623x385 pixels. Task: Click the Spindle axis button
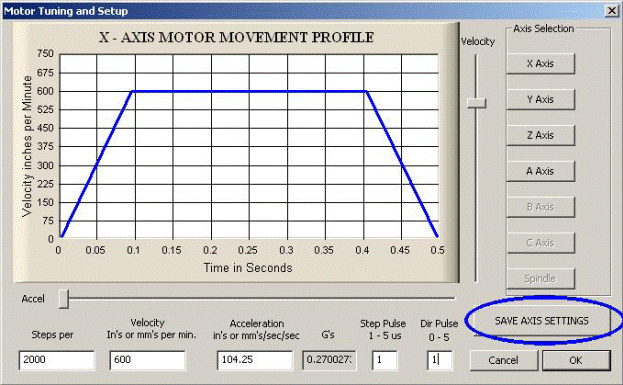coord(540,279)
